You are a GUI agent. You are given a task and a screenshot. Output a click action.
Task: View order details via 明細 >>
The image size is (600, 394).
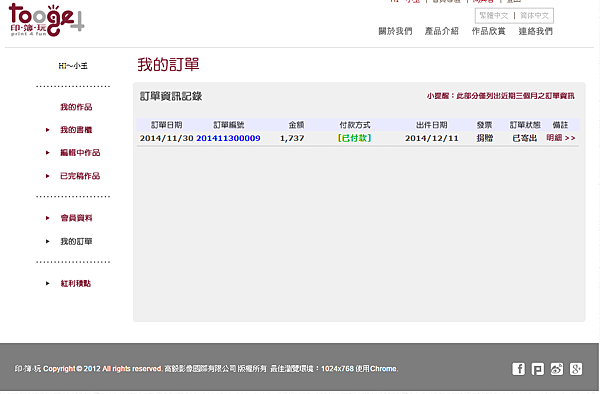(x=561, y=138)
